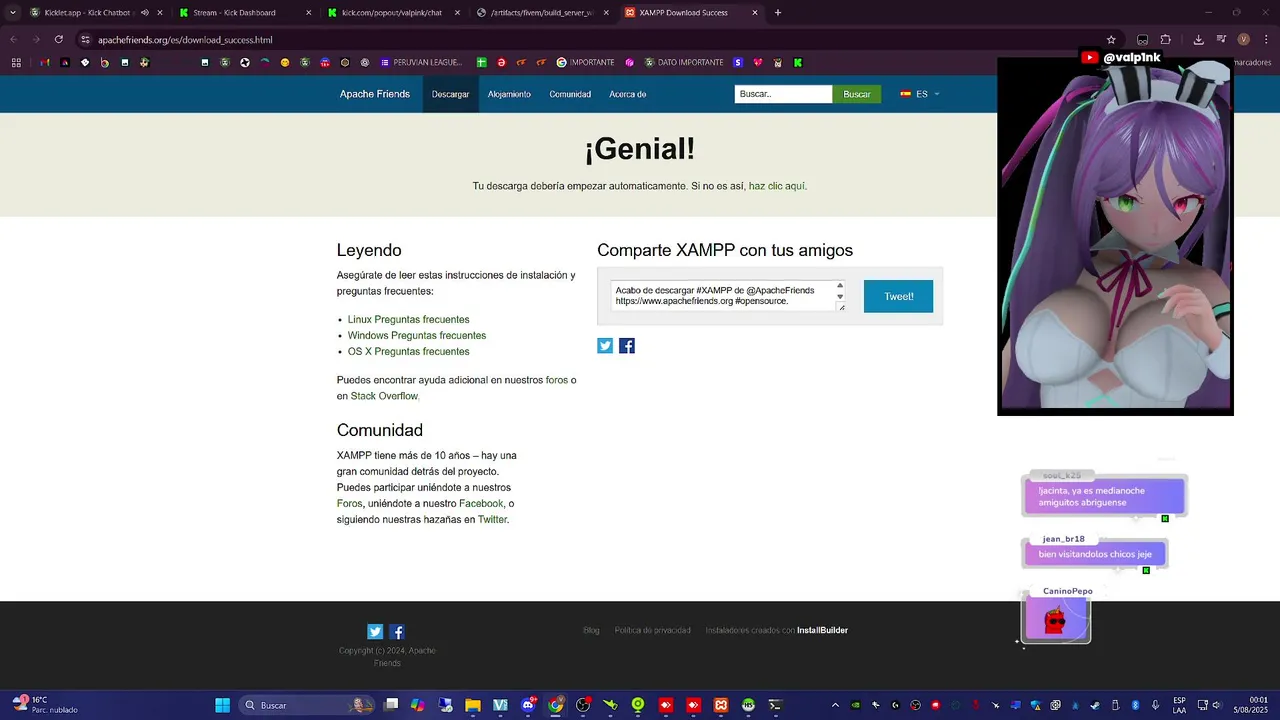Open Linux Preguntas frecuentes link
This screenshot has height=720, width=1280.
pos(408,320)
